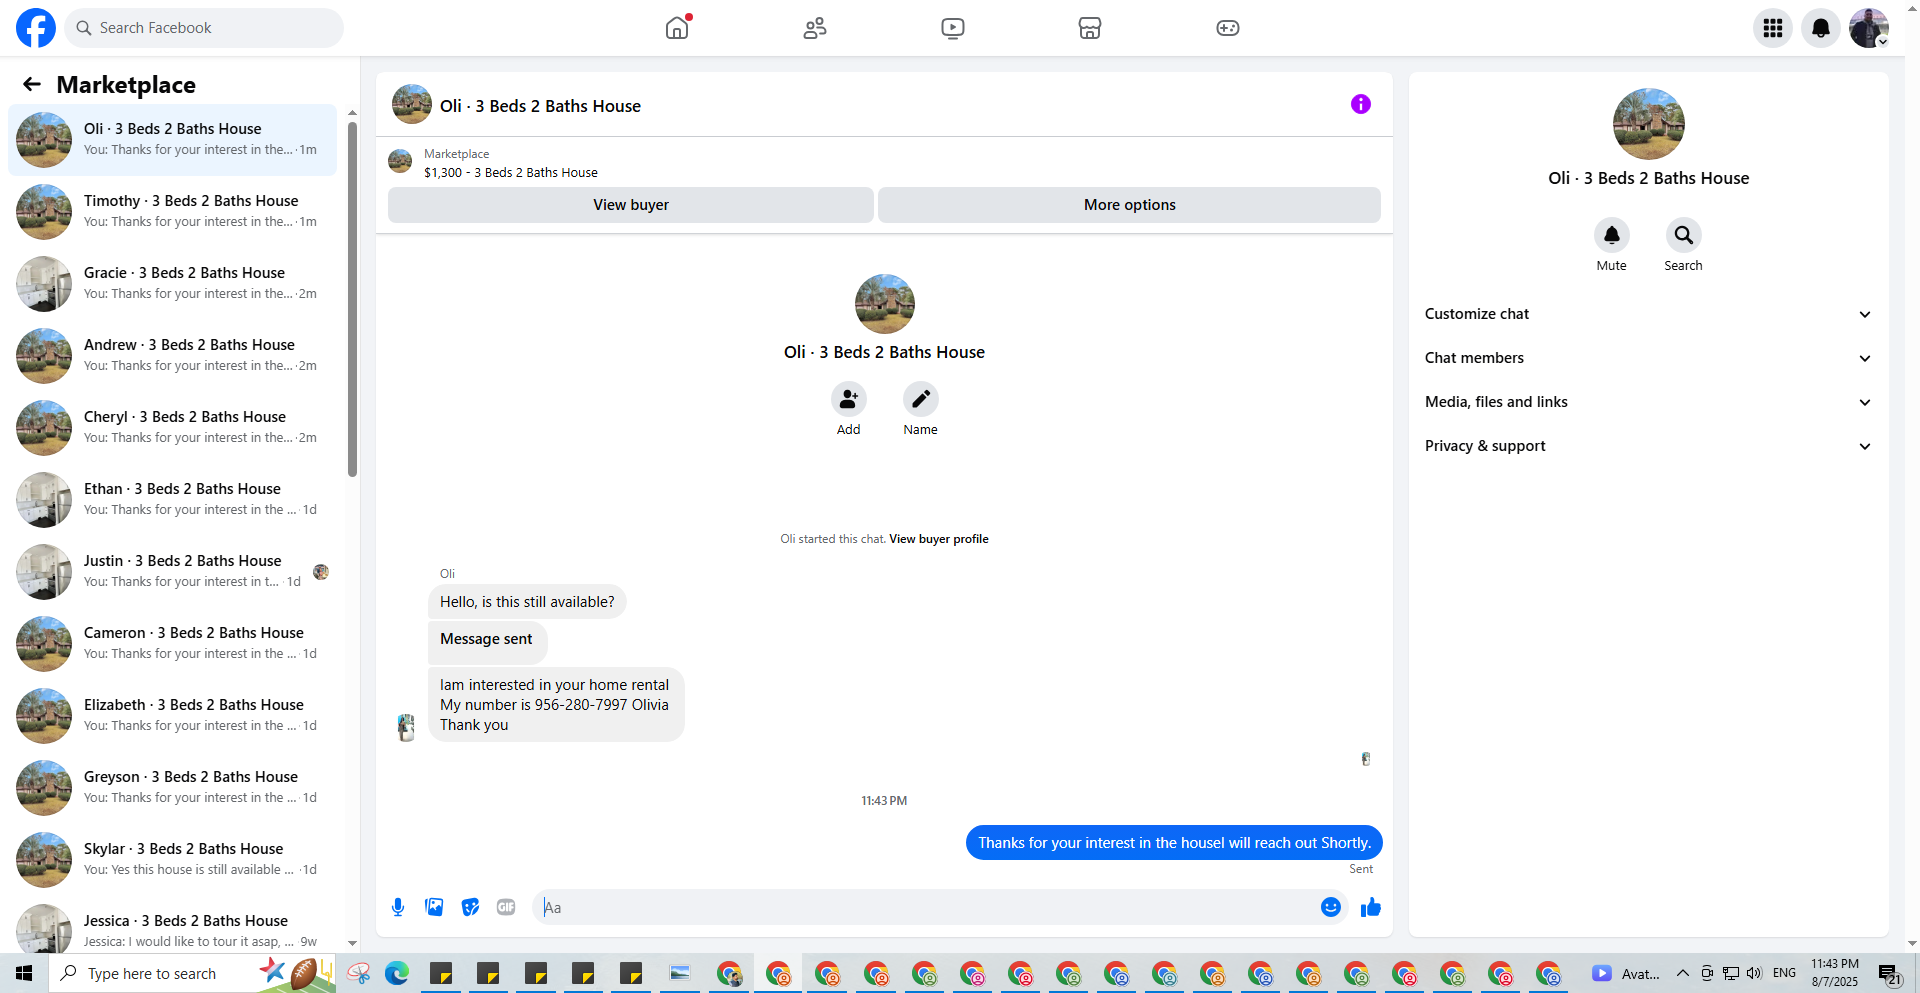Open Microsoft Edge in taskbar
1920x993 pixels.
click(x=397, y=973)
